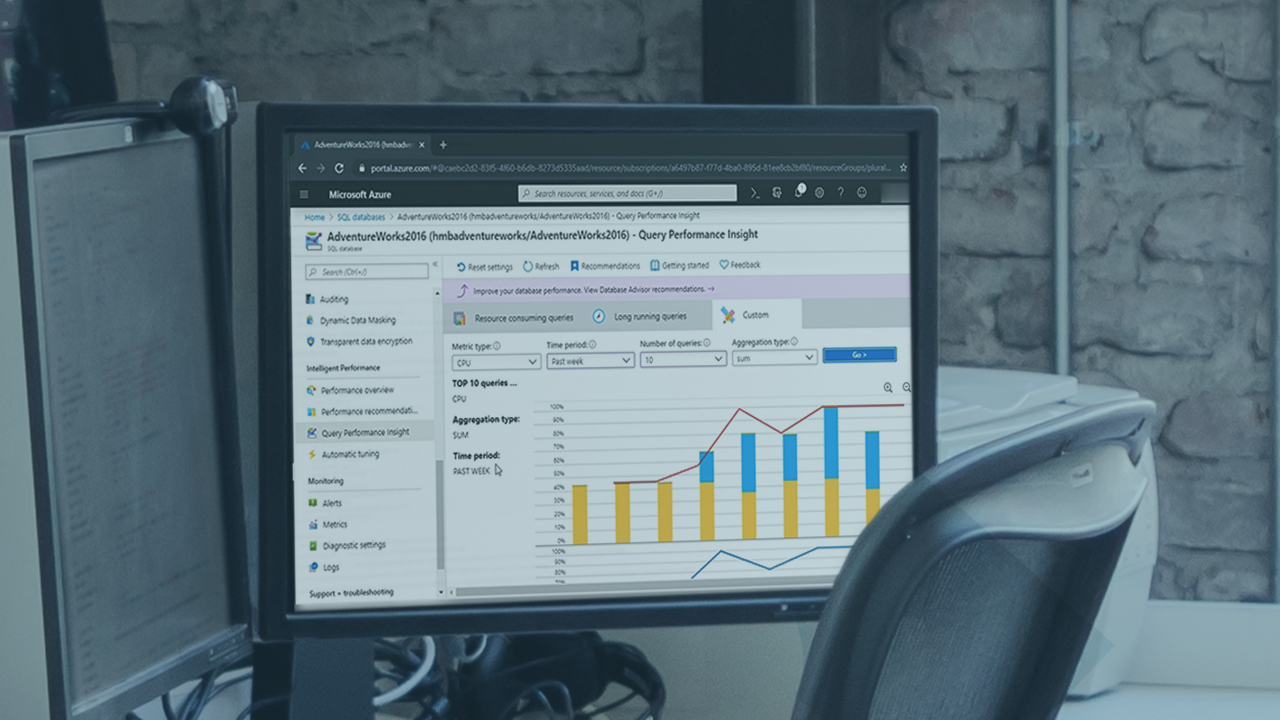Click Refresh in the command bar
The image size is (1280, 720).
pyautogui.click(x=541, y=267)
